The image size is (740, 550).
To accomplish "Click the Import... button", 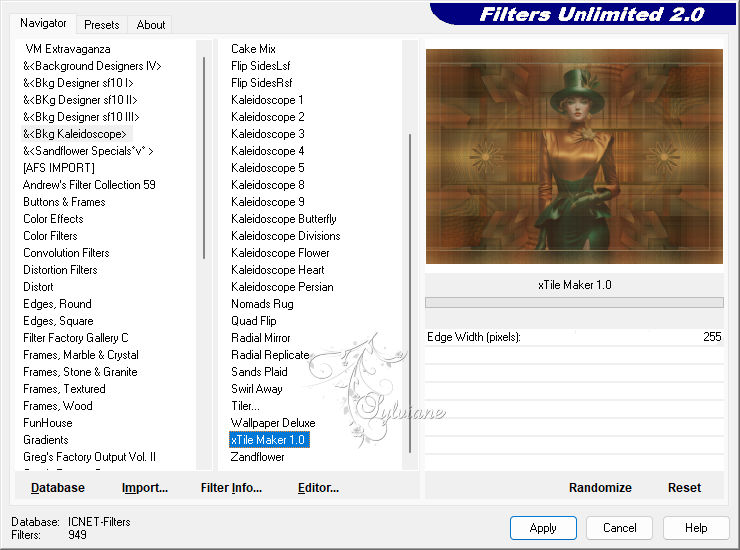I will 144,487.
